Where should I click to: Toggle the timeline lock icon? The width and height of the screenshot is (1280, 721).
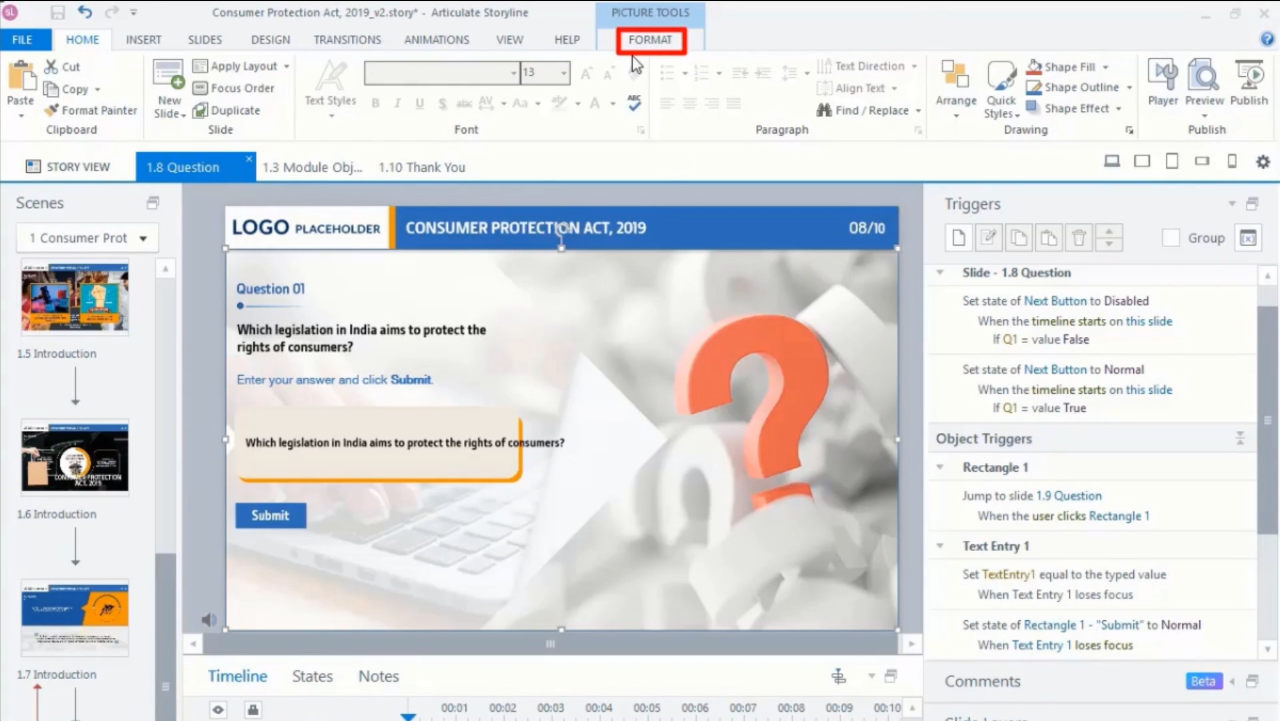click(x=253, y=709)
